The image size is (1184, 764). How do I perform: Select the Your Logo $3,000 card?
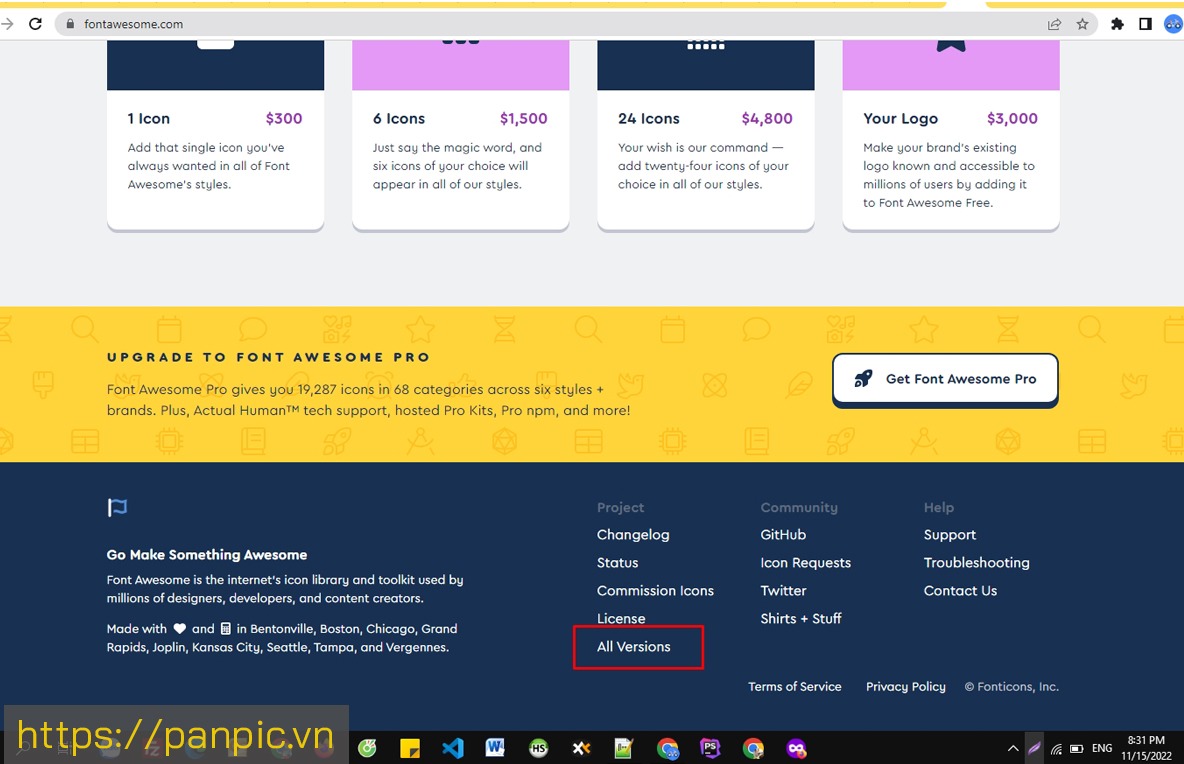pyautogui.click(x=951, y=136)
